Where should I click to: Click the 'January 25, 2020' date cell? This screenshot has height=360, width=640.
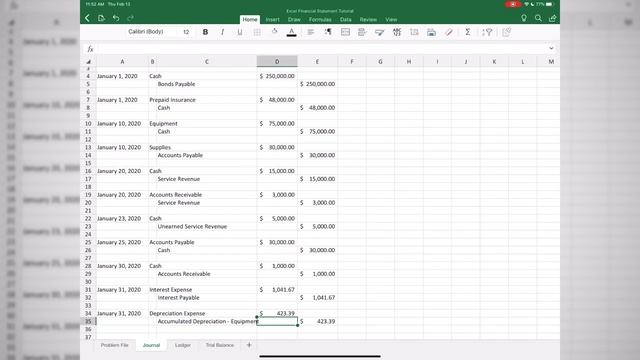click(119, 242)
